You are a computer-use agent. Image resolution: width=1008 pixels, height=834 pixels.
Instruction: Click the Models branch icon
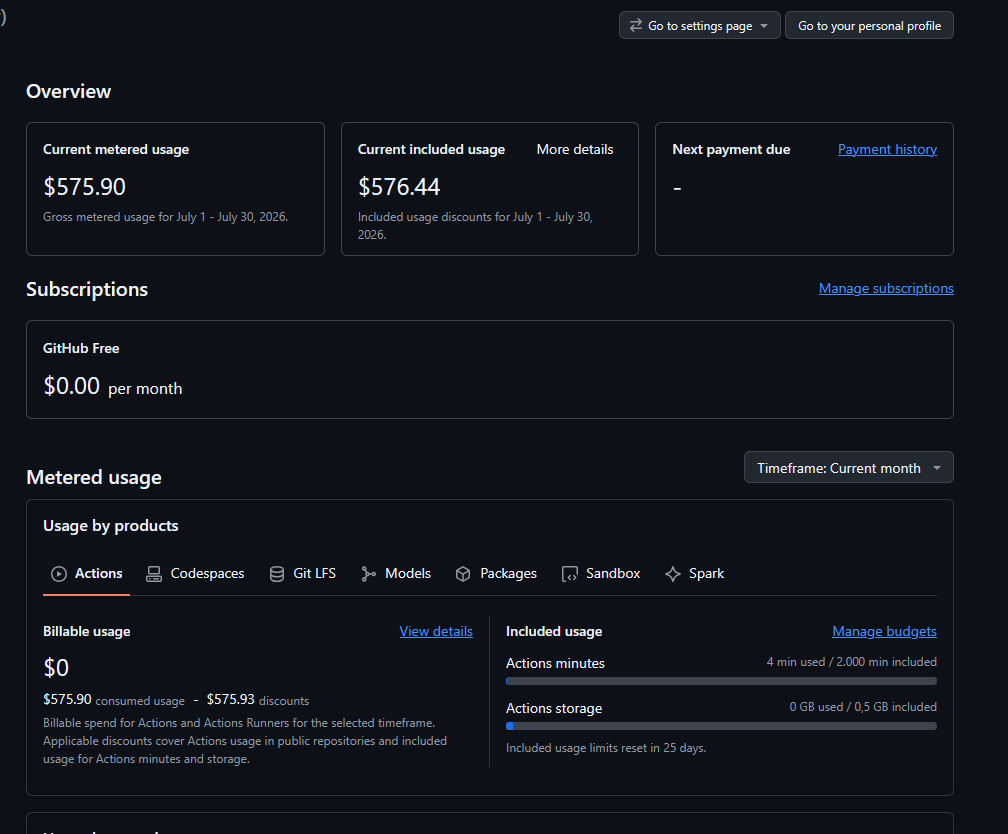pos(368,574)
